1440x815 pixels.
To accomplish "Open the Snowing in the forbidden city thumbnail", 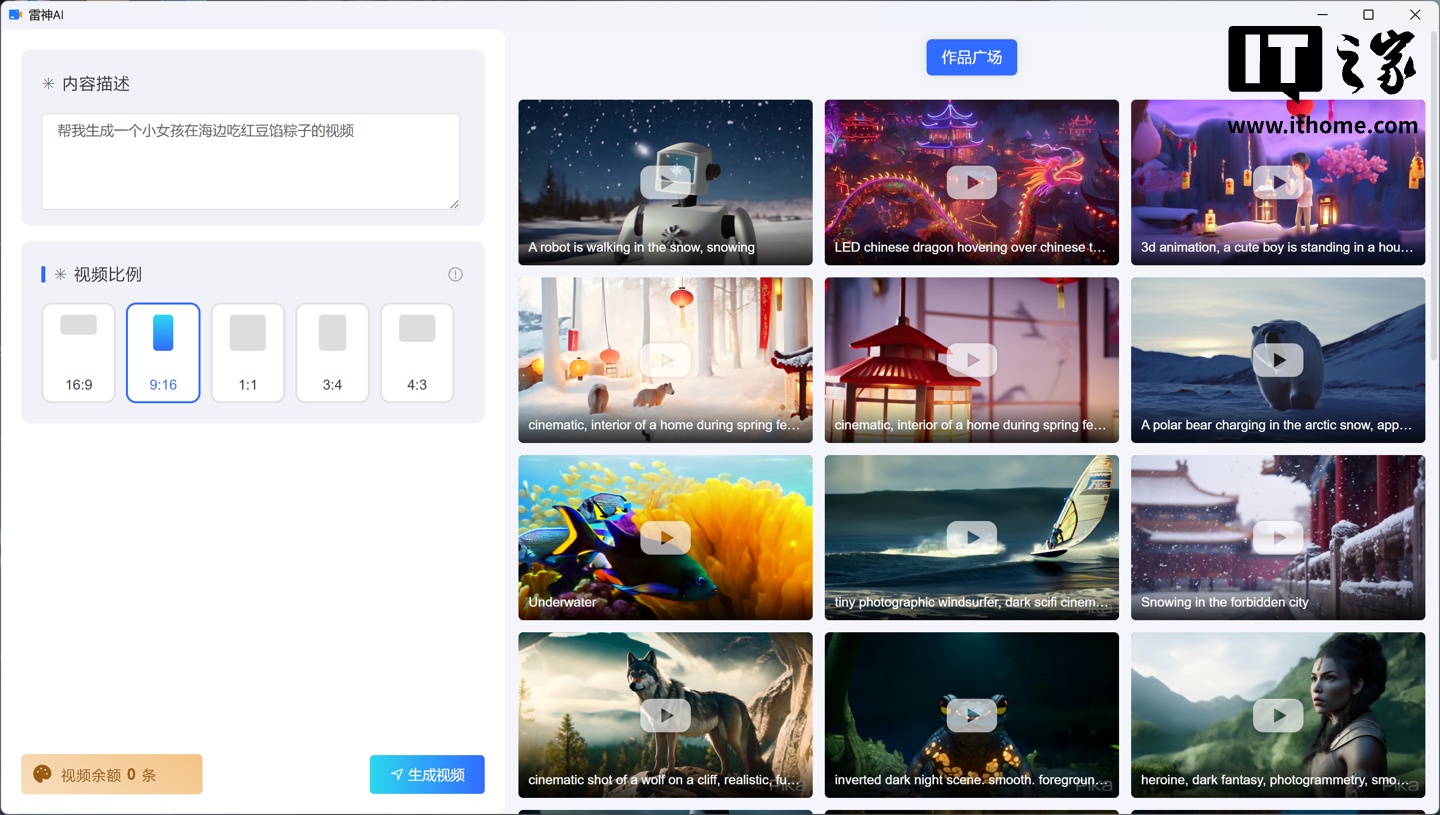I will (x=1277, y=538).
